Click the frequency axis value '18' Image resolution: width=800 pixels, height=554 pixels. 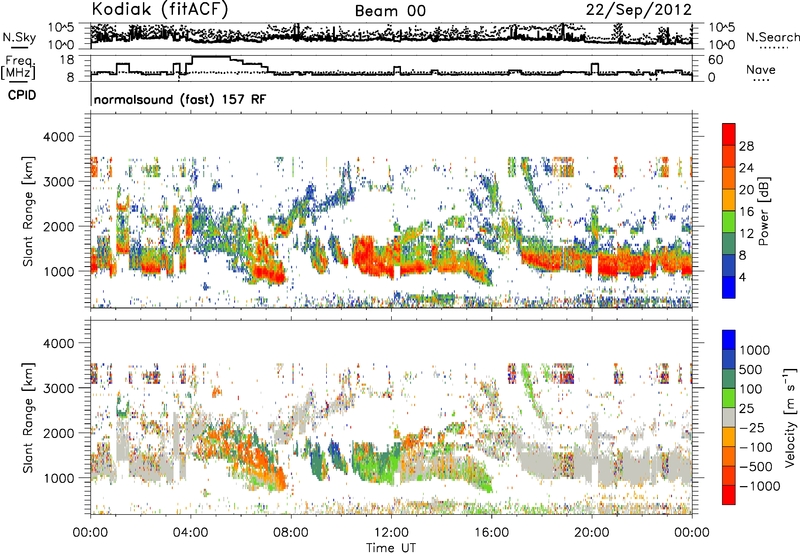pos(67,60)
